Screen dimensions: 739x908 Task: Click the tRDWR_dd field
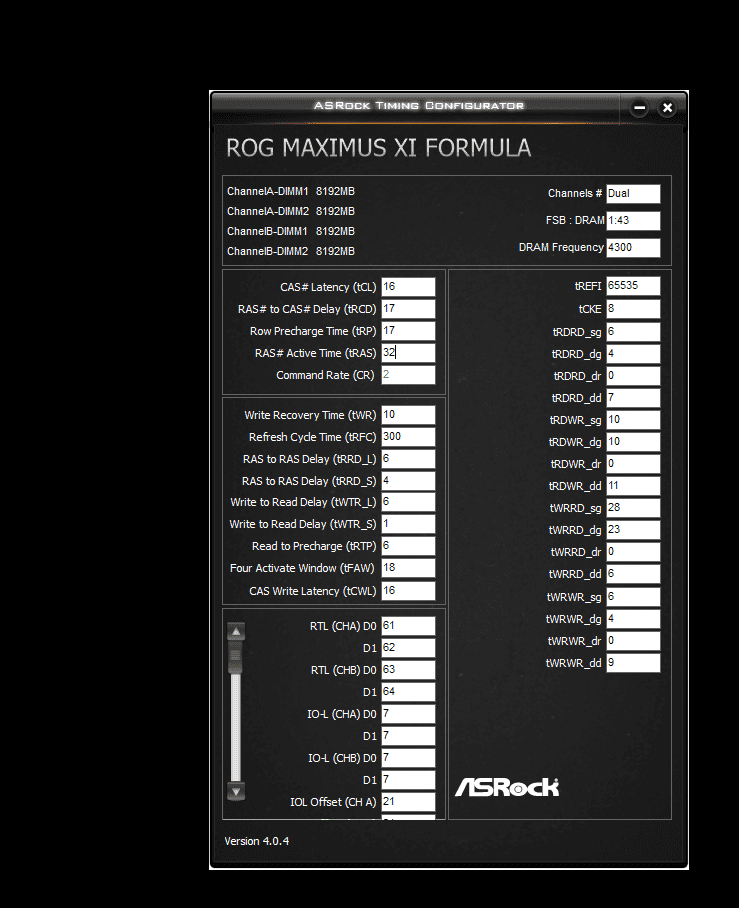pos(633,486)
